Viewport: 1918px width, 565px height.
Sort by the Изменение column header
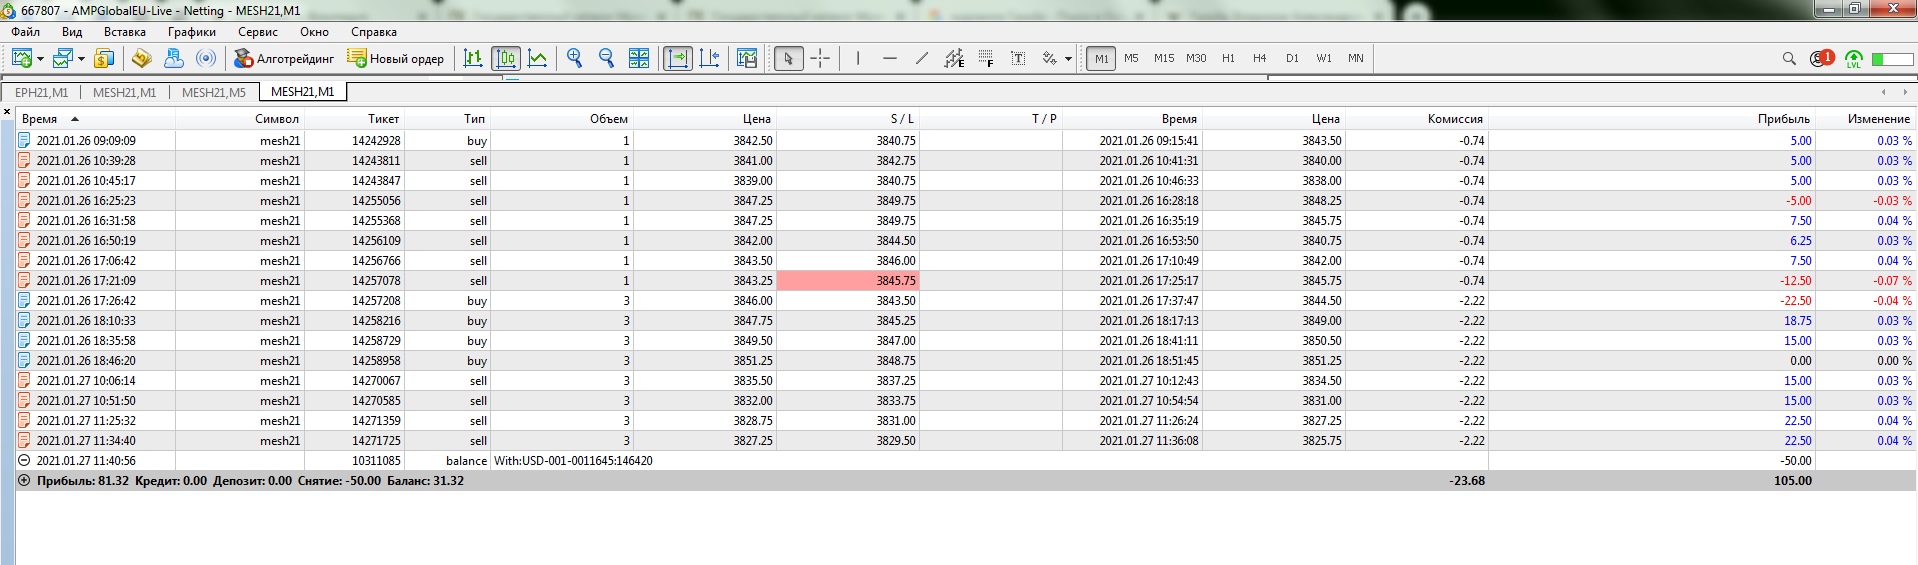point(1865,119)
